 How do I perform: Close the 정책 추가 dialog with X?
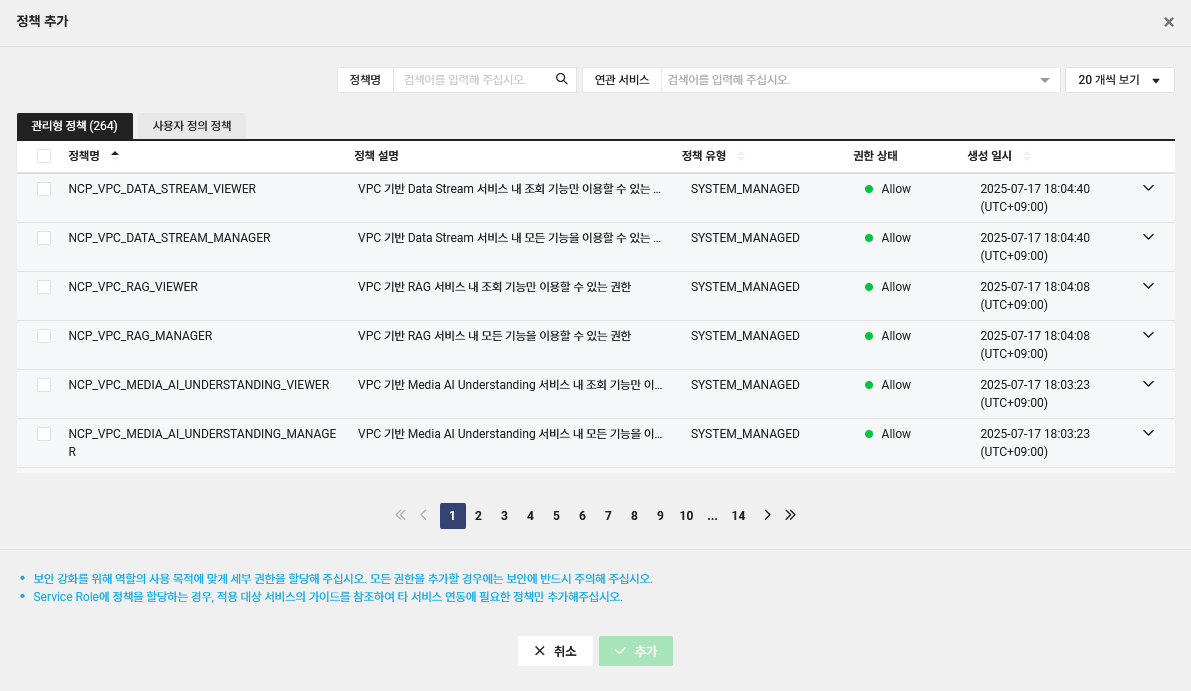(1169, 22)
